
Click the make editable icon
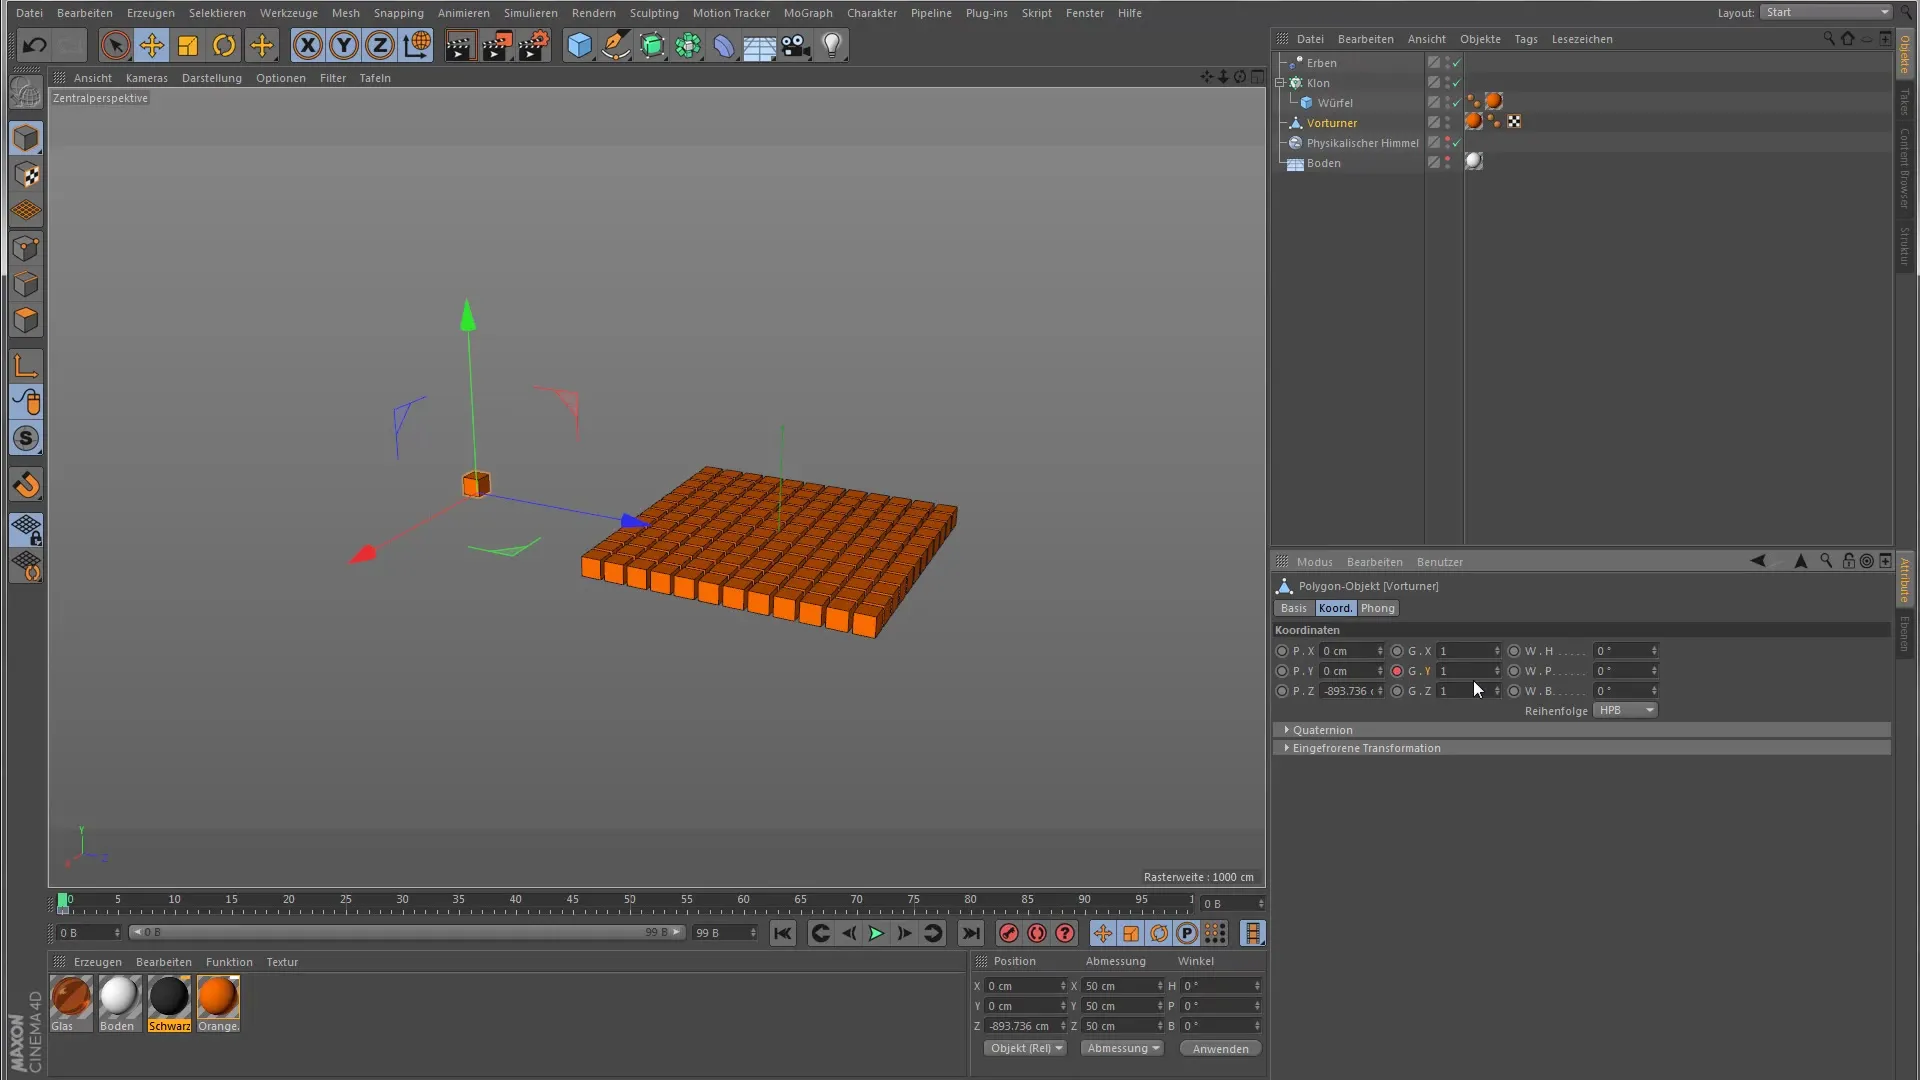(26, 93)
